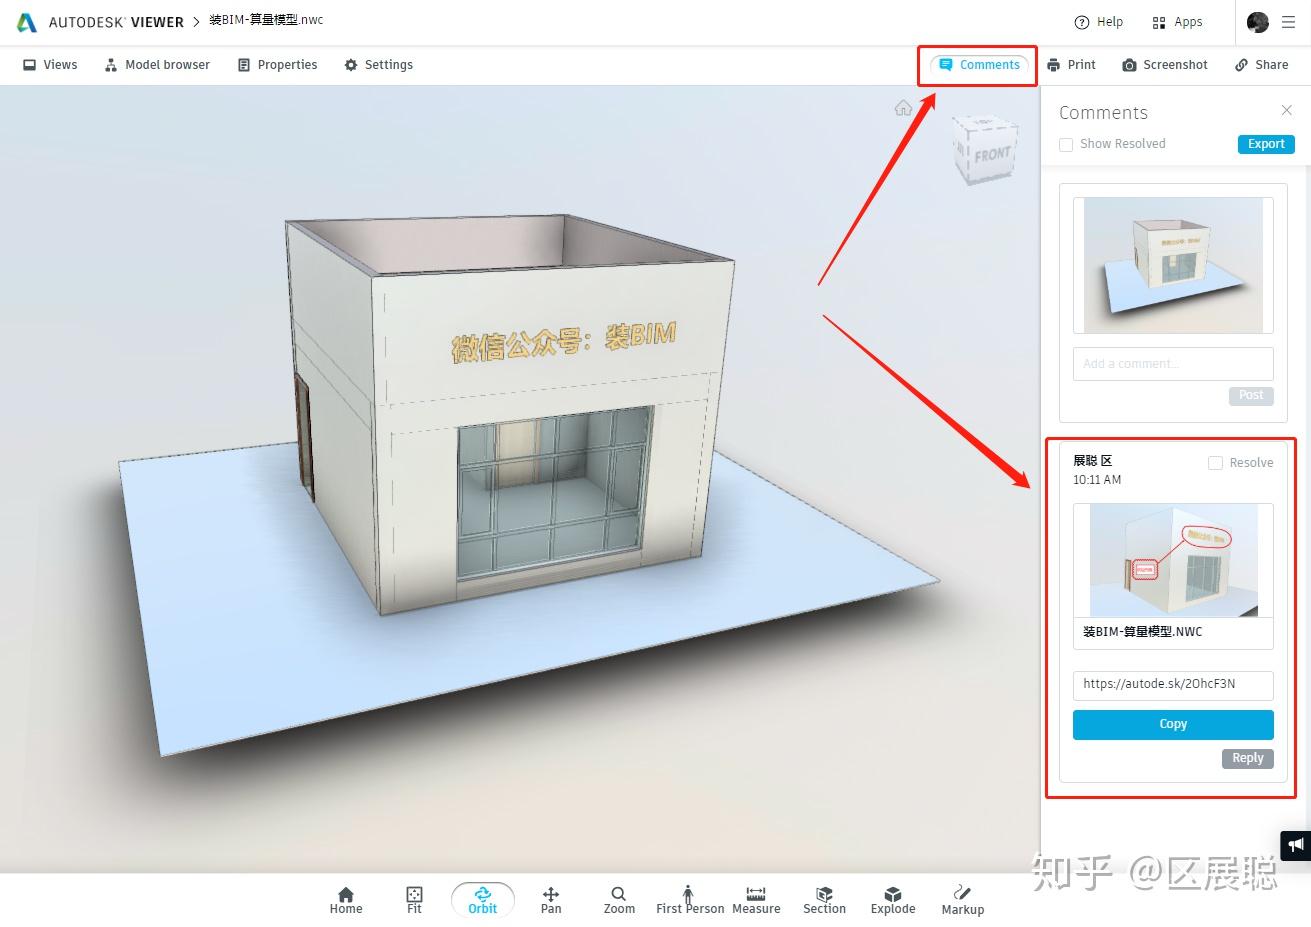Mark 展聪's comment as Resolve

click(x=1215, y=462)
